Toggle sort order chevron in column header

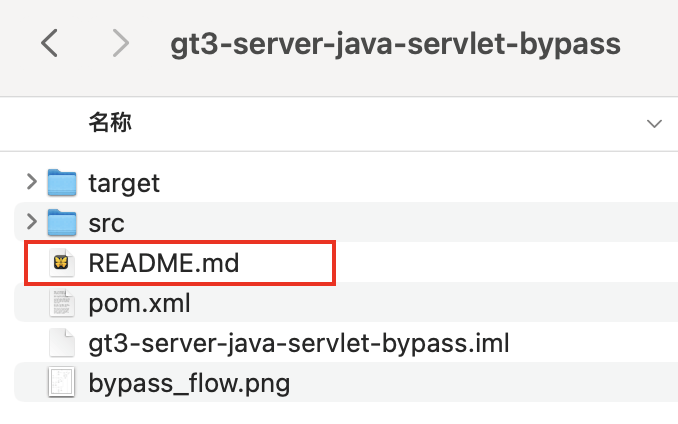click(x=655, y=124)
